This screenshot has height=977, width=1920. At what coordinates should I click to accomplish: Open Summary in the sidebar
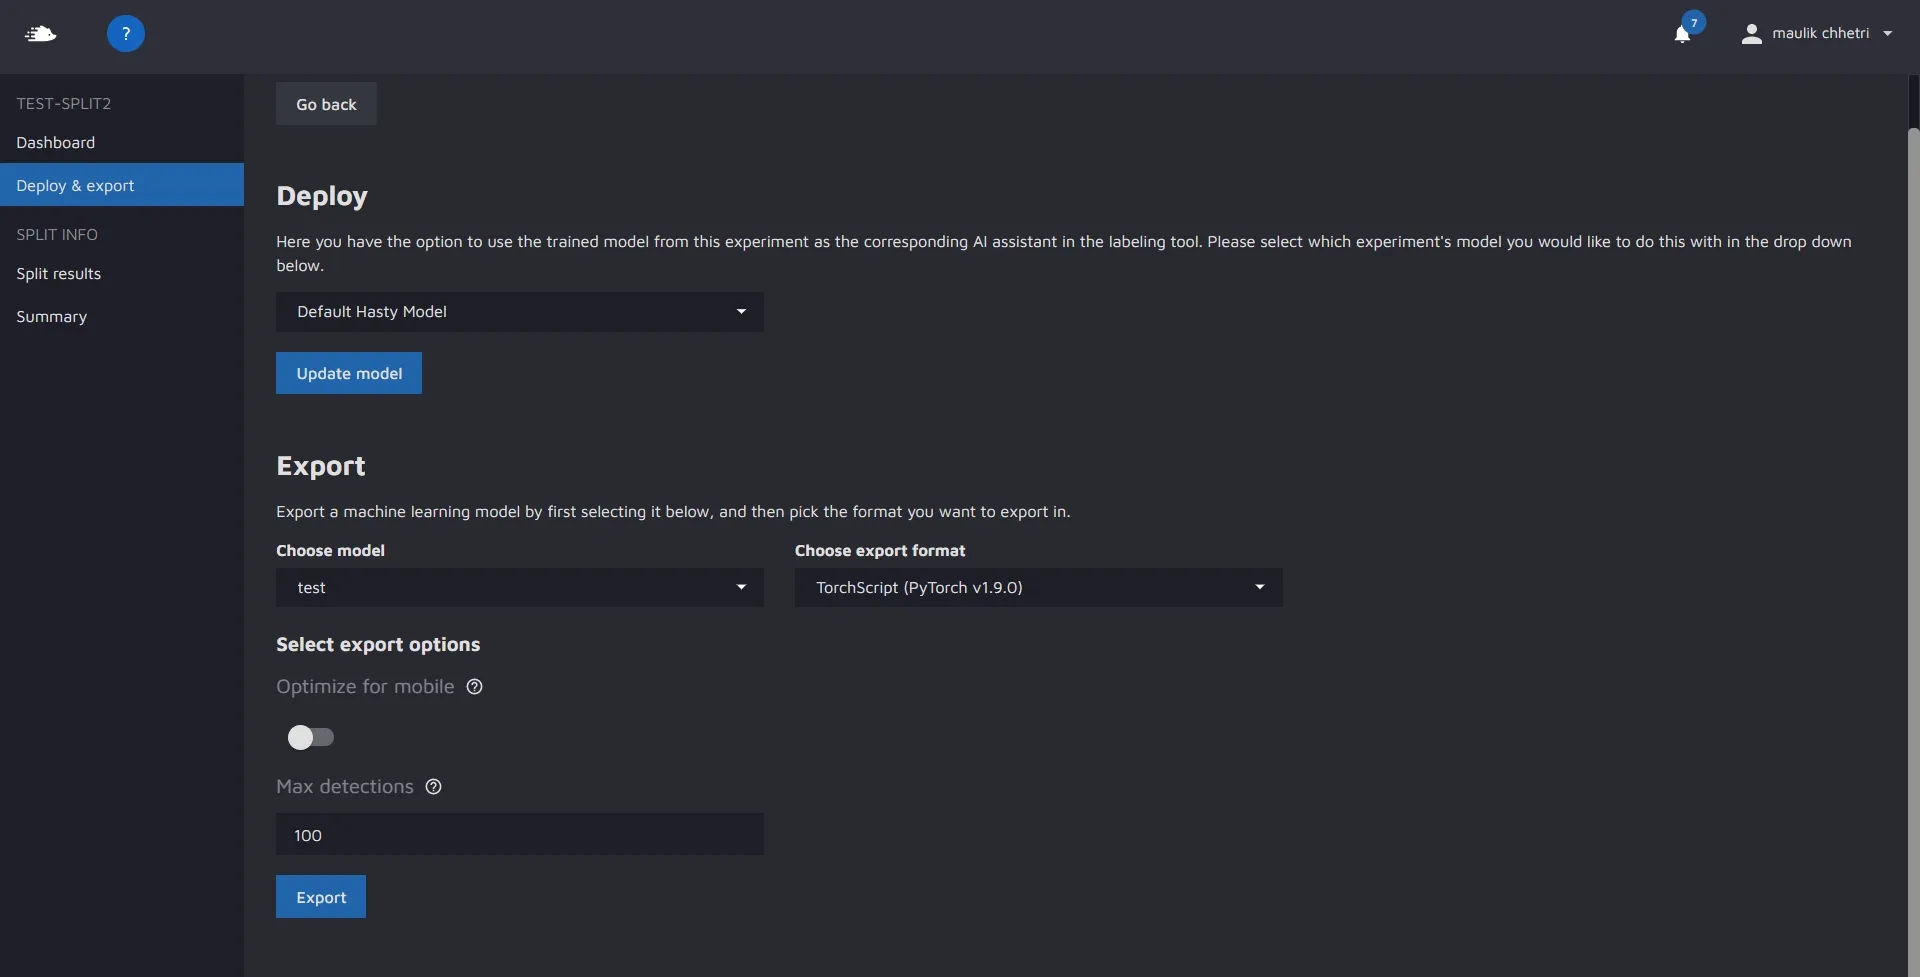(52, 317)
